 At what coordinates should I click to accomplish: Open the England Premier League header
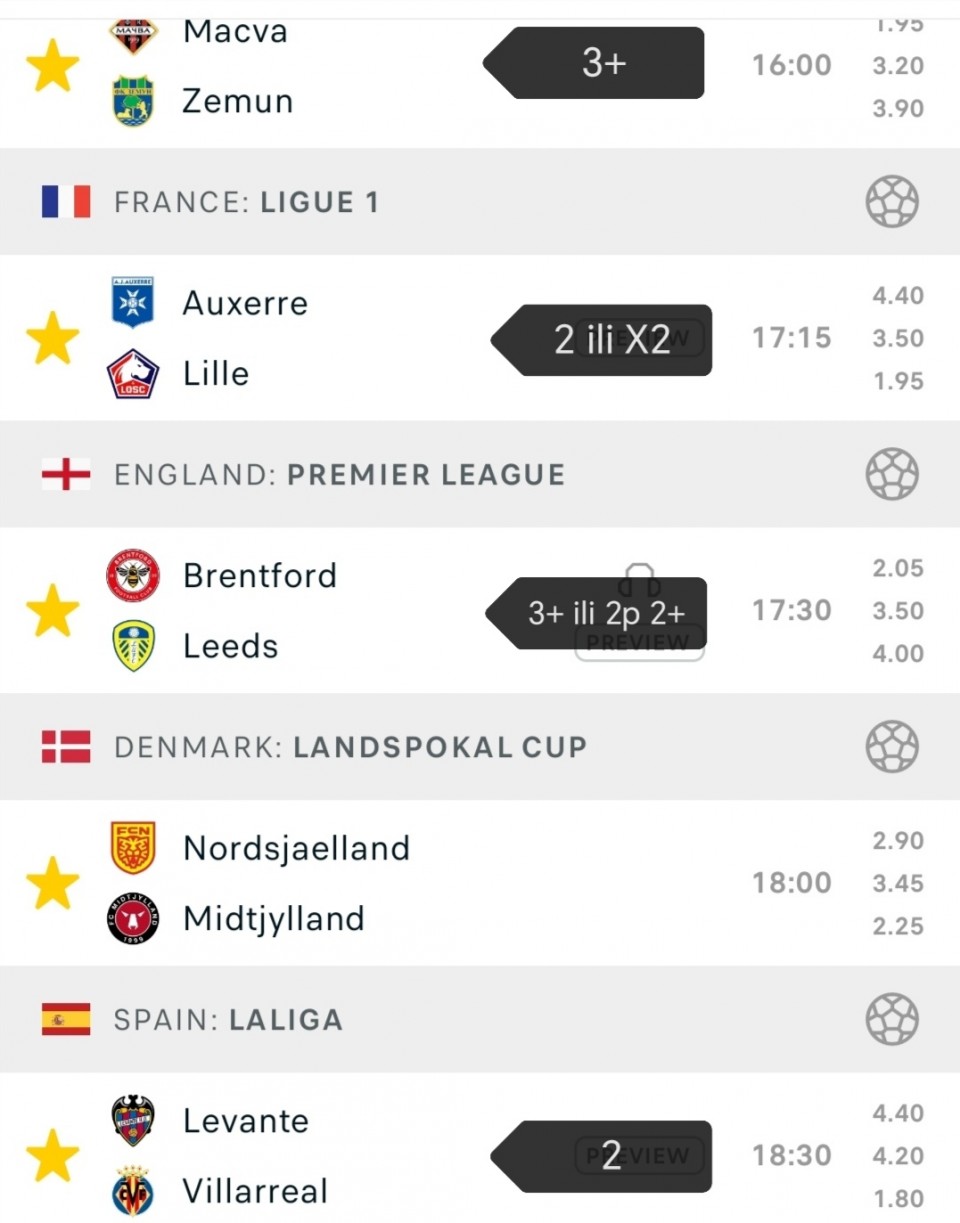click(x=339, y=474)
